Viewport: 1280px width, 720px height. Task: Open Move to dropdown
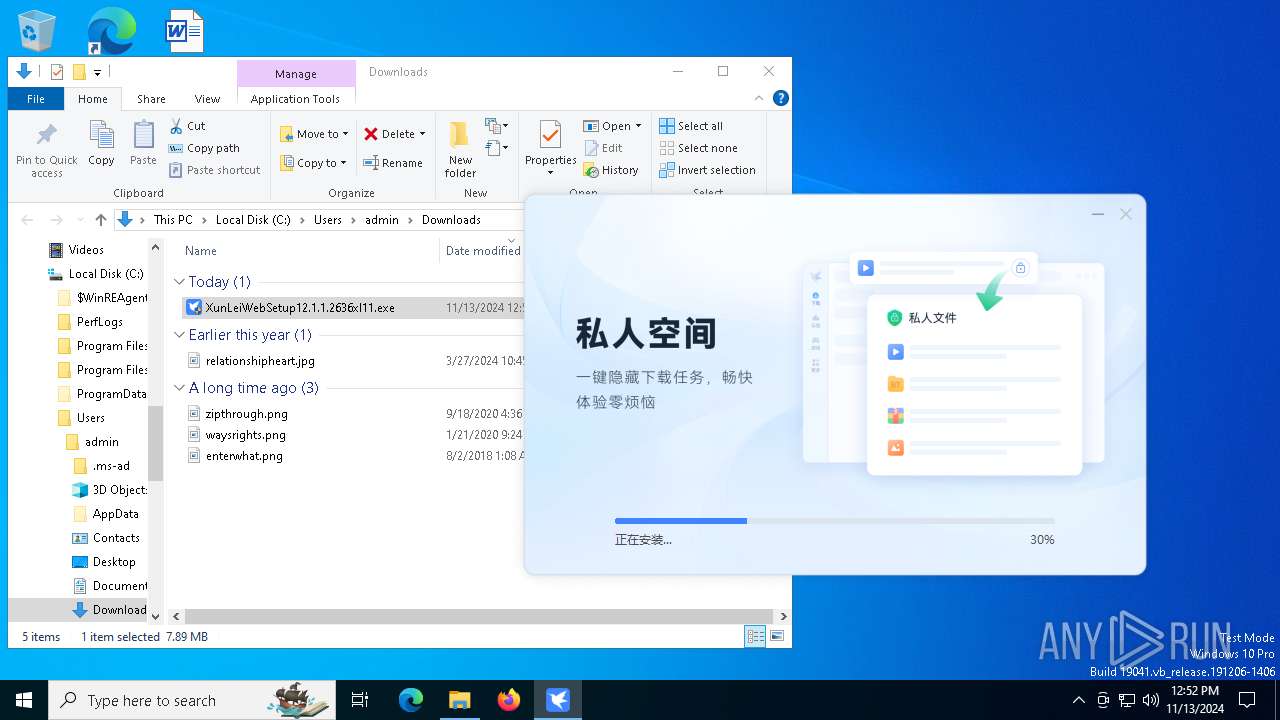[315, 134]
